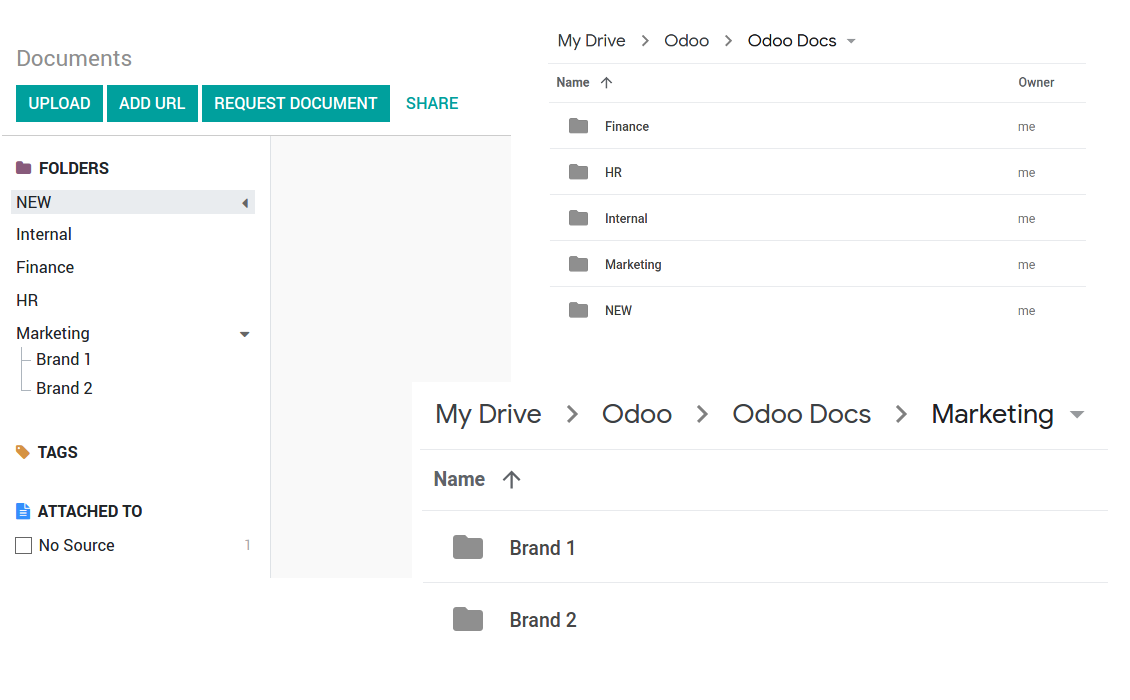Select the Internal row name in Drive

(x=626, y=218)
